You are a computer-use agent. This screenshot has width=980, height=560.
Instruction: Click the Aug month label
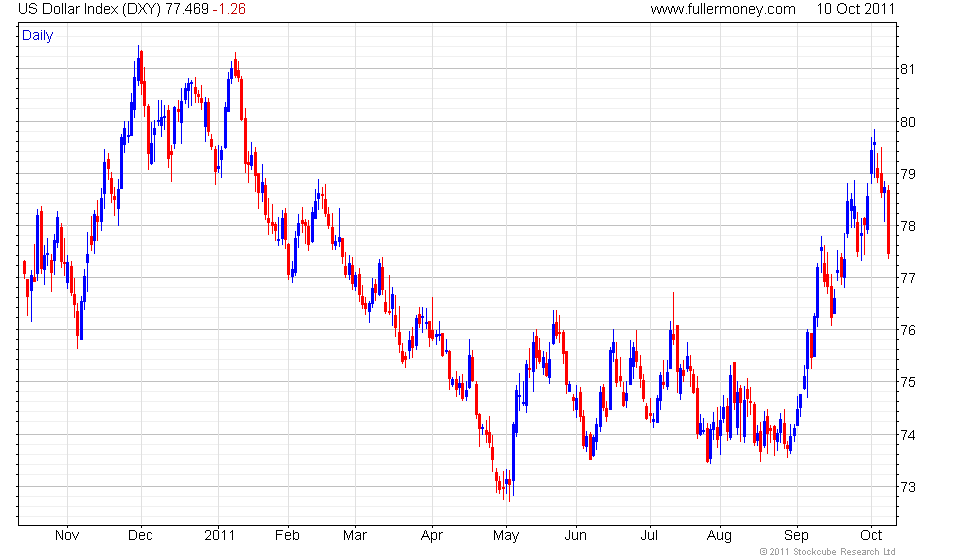tap(719, 536)
